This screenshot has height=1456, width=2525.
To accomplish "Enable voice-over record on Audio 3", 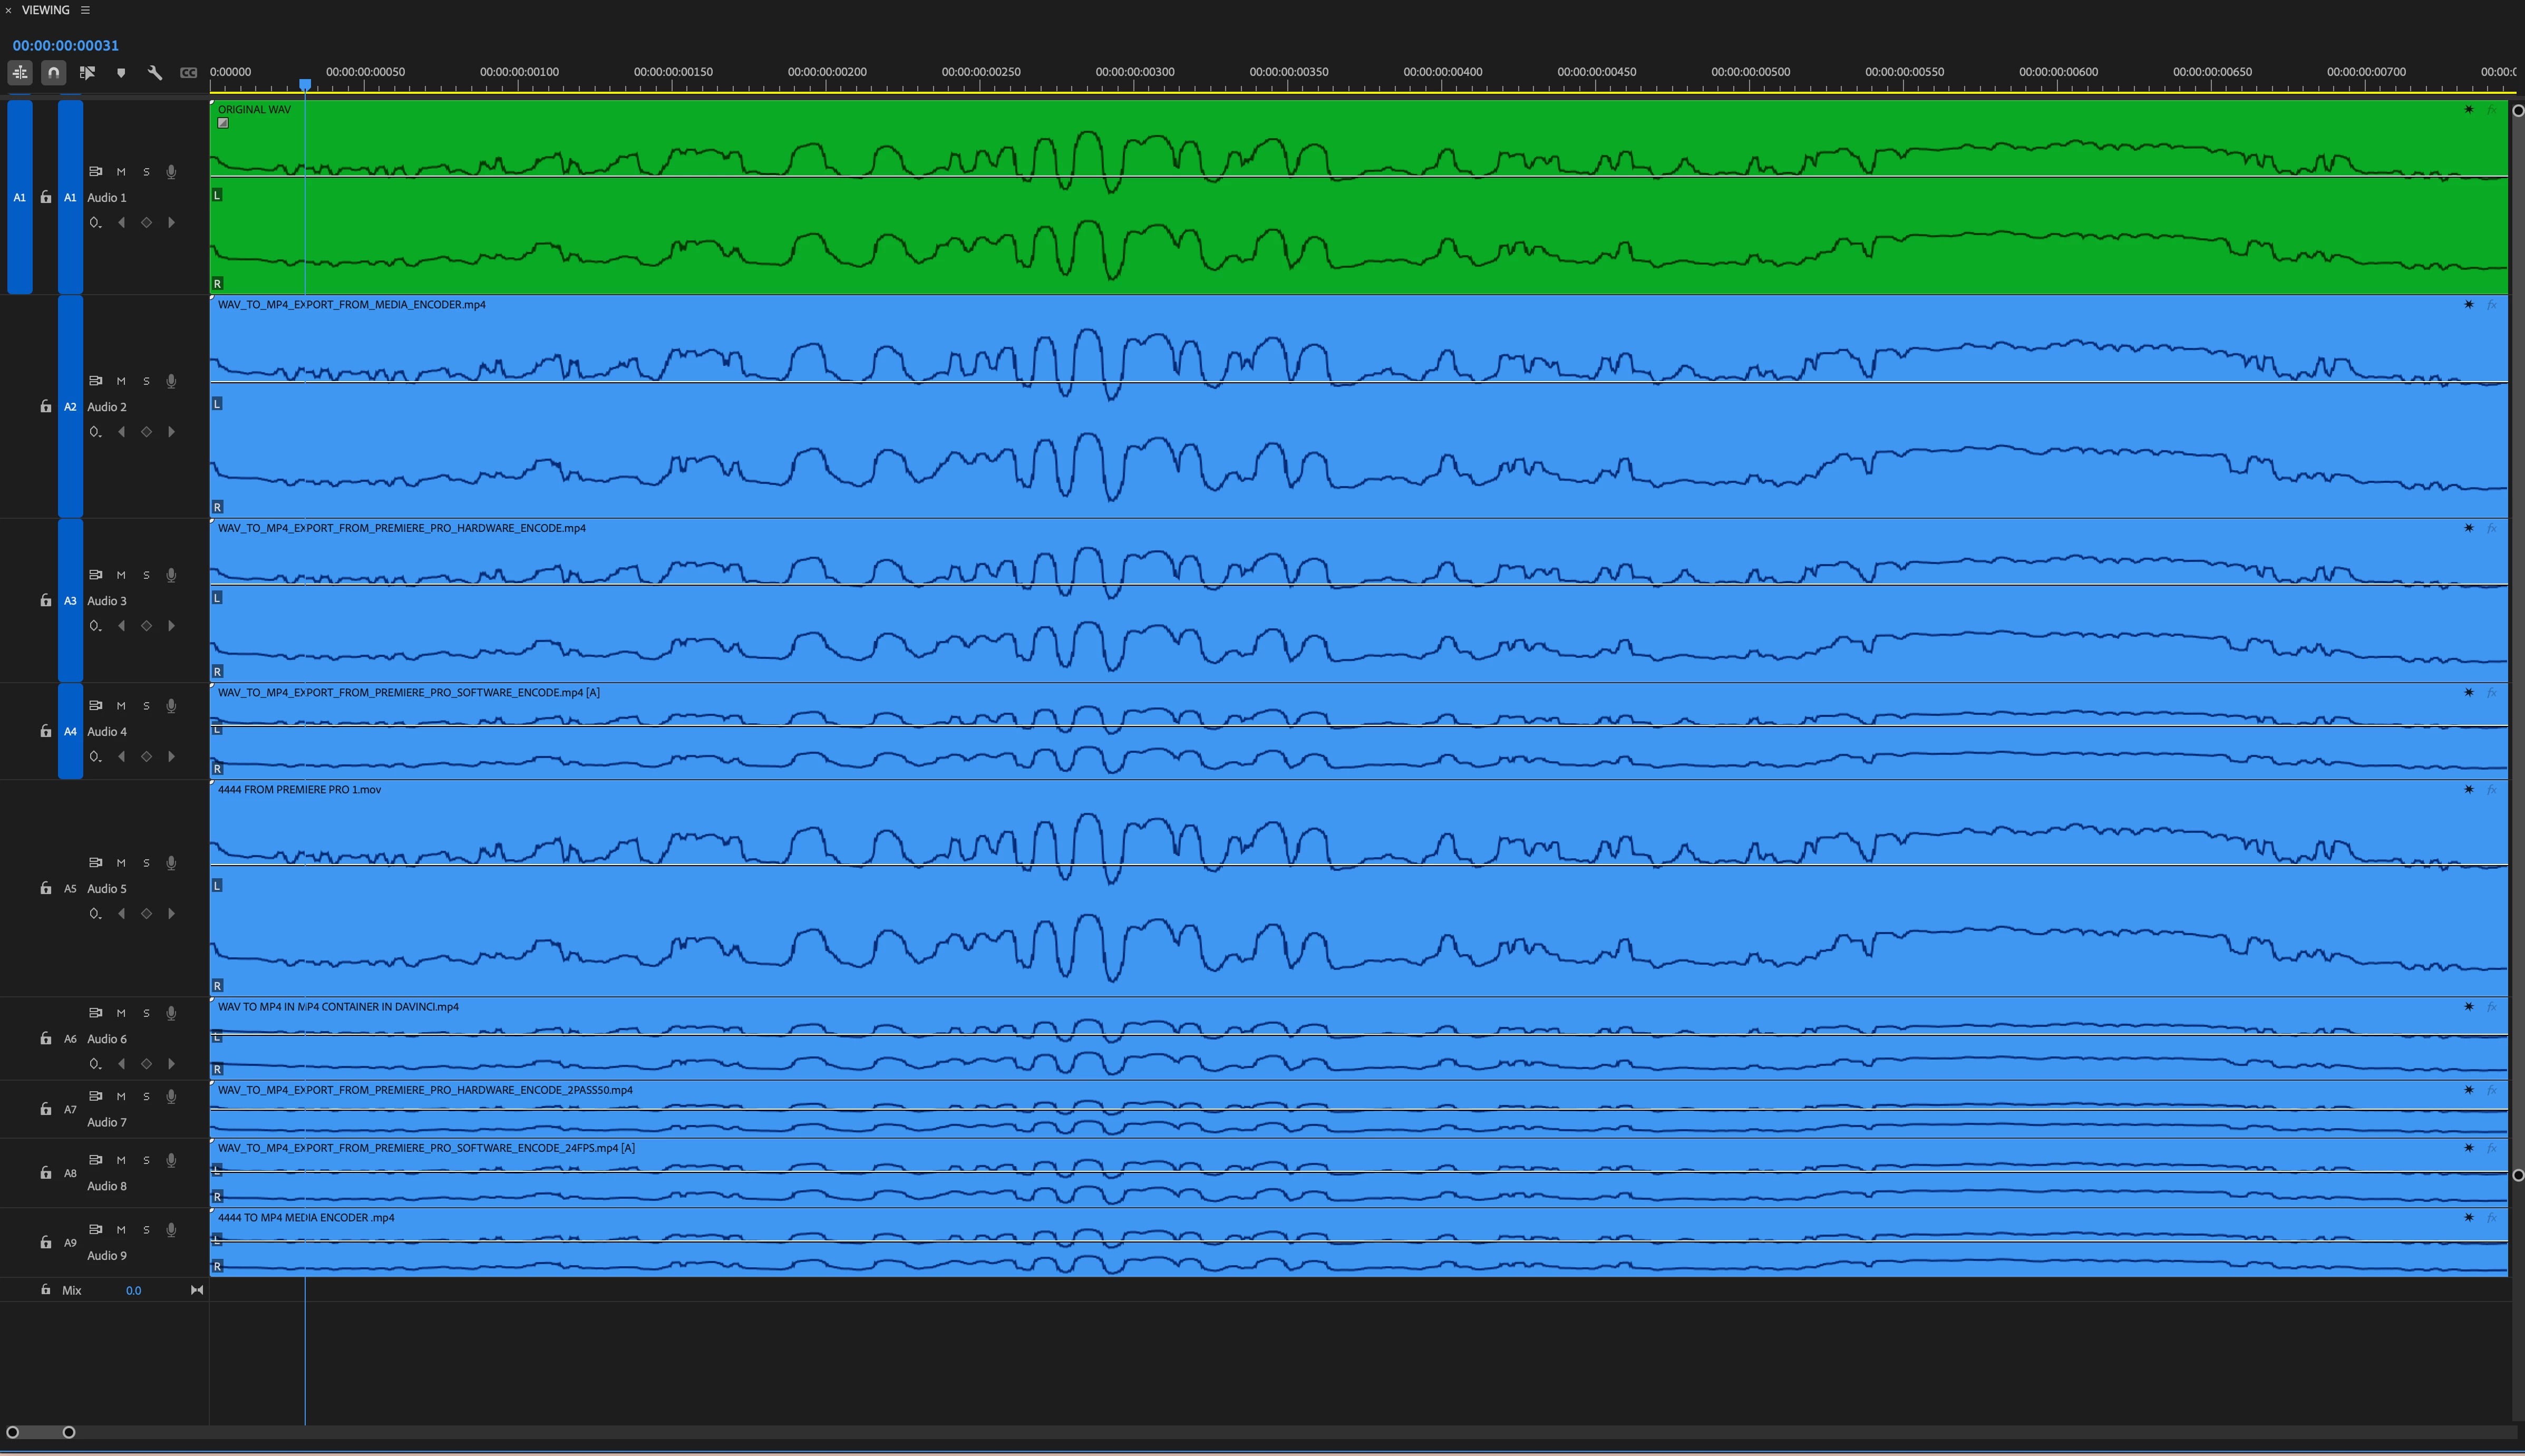I will coord(171,575).
